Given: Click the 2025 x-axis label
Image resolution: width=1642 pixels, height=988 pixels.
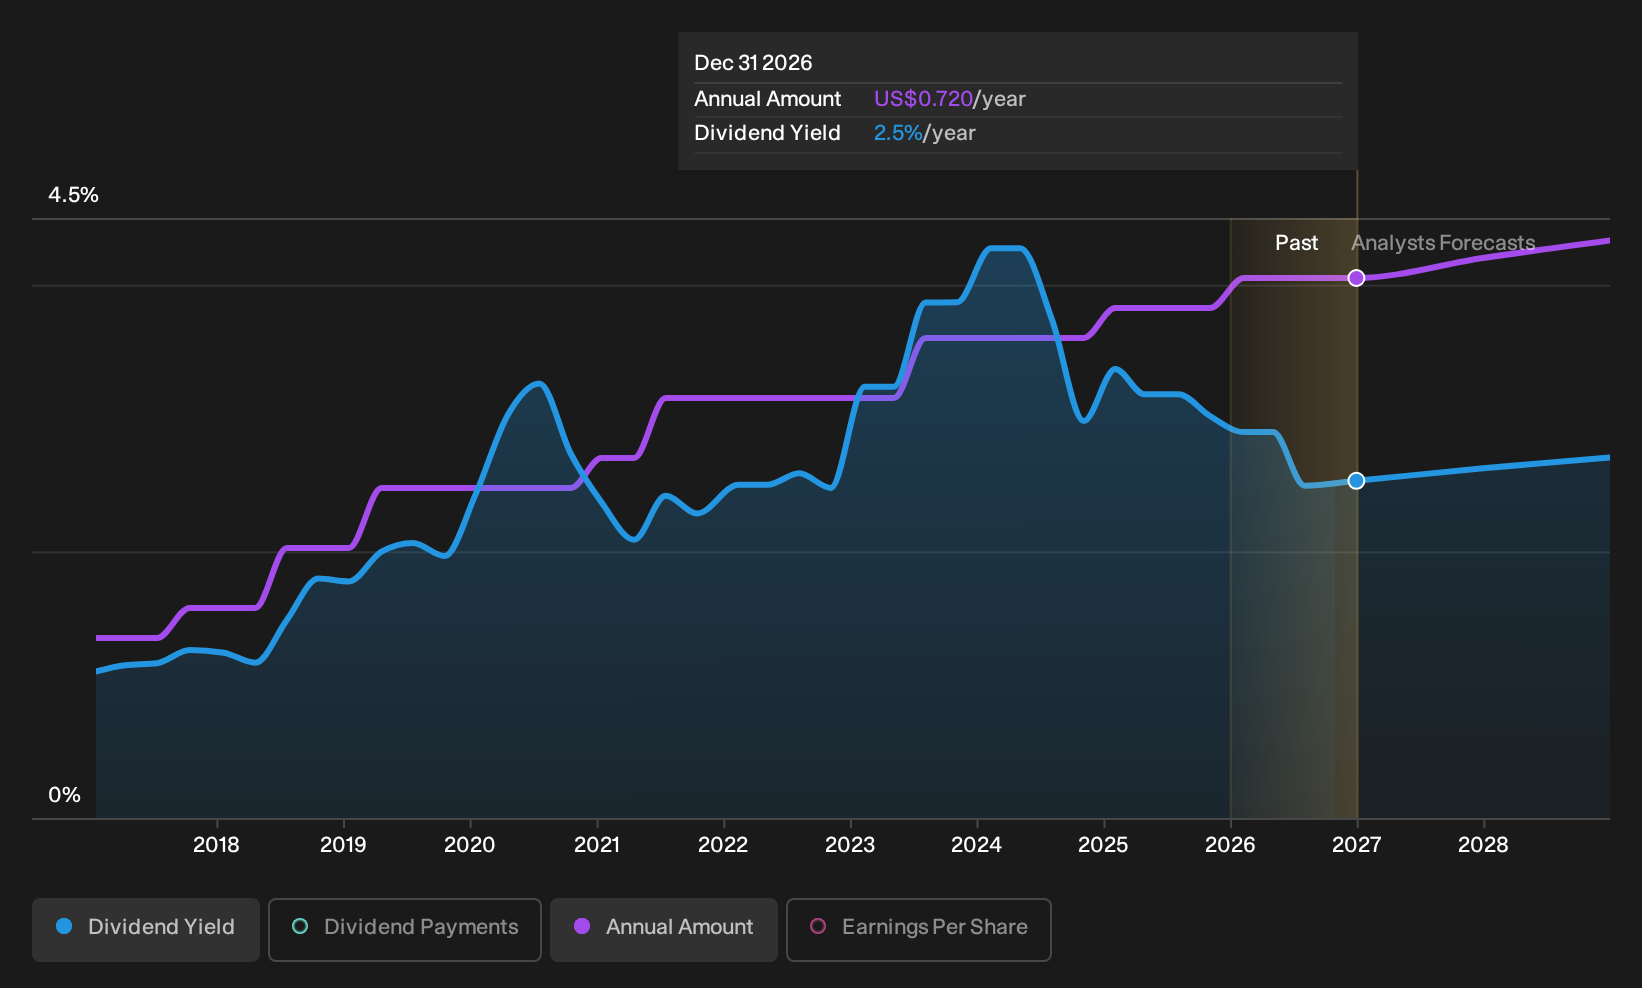Looking at the screenshot, I should [1103, 845].
